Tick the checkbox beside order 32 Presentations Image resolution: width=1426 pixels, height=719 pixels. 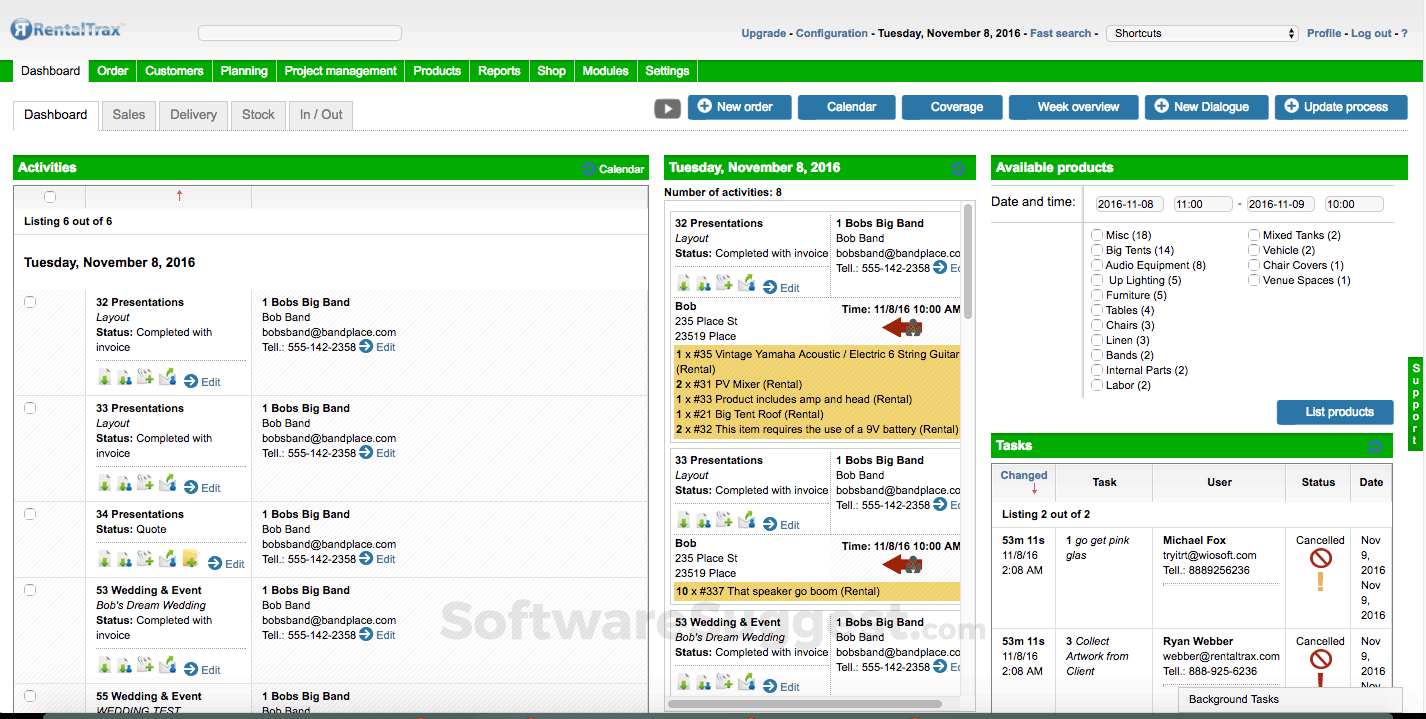point(29,301)
